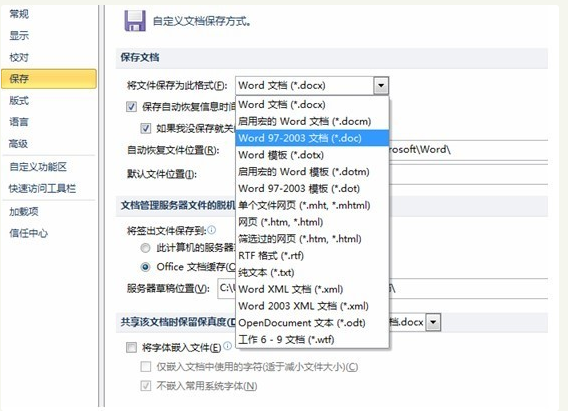The image size is (568, 411).
Task: Select OpenDocument 文本 (*.odt) option
Action: click(x=312, y=323)
